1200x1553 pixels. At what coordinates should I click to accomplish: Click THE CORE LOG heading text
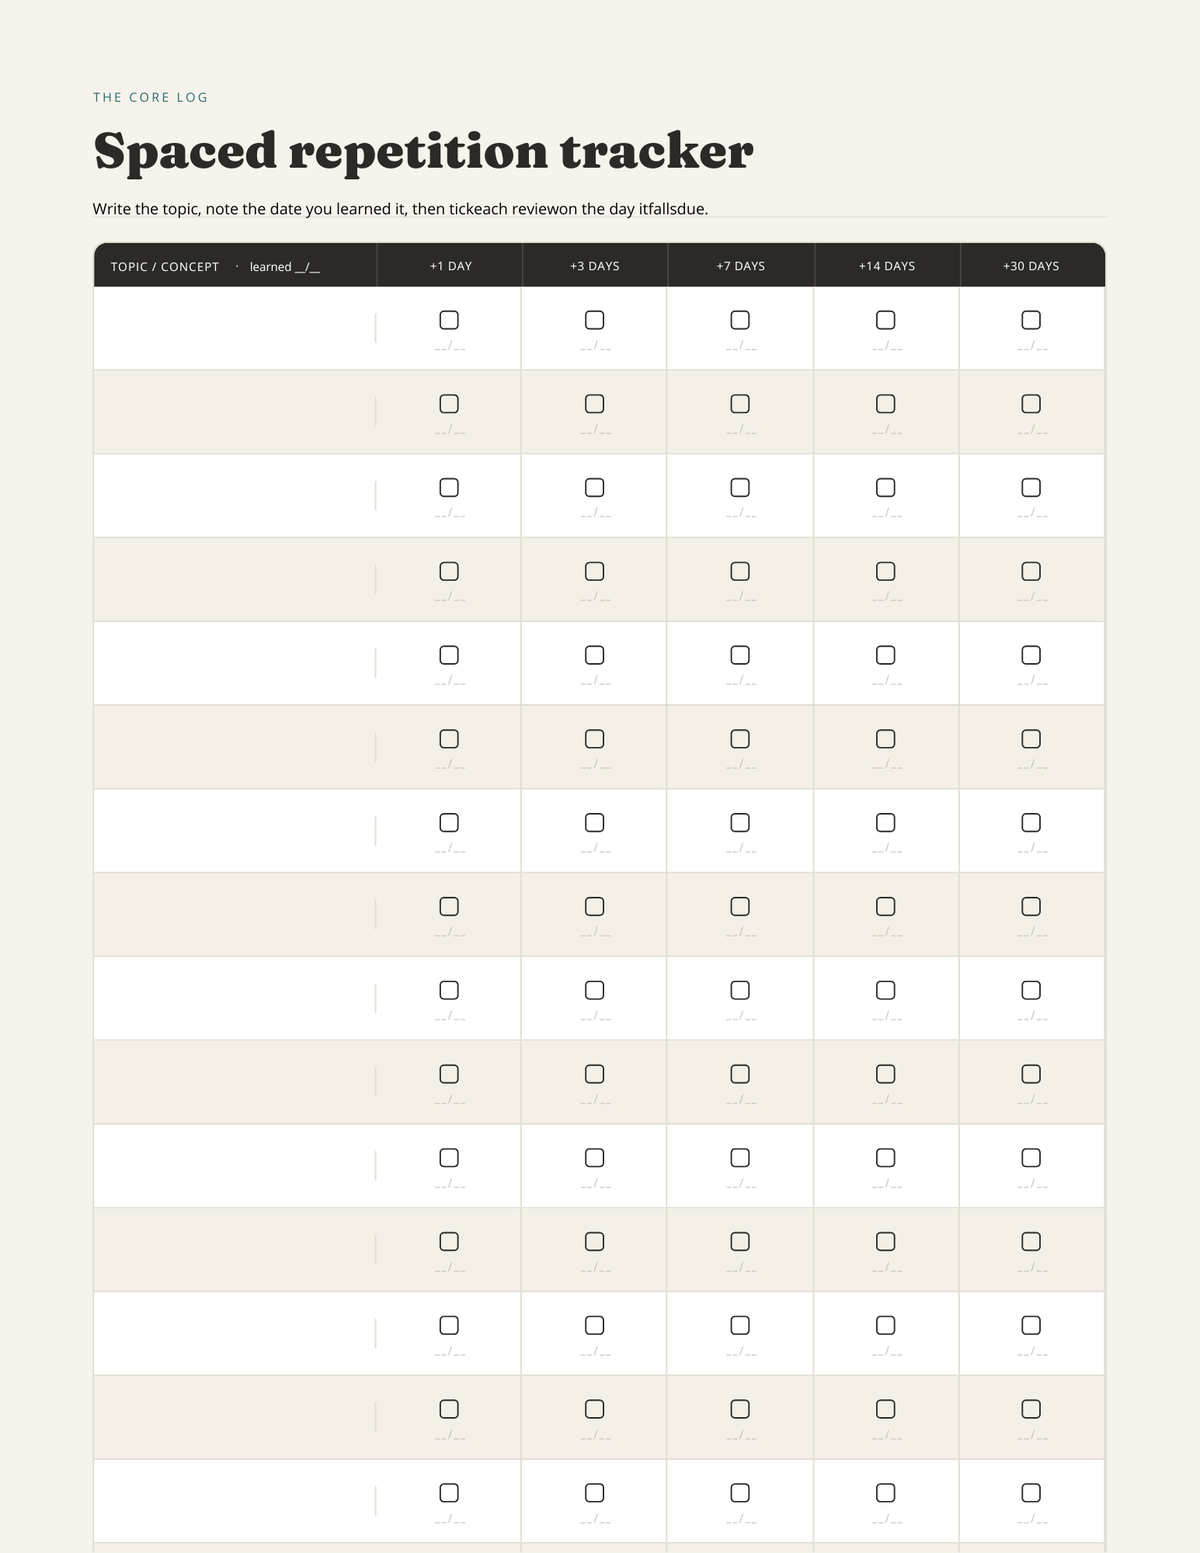151,97
